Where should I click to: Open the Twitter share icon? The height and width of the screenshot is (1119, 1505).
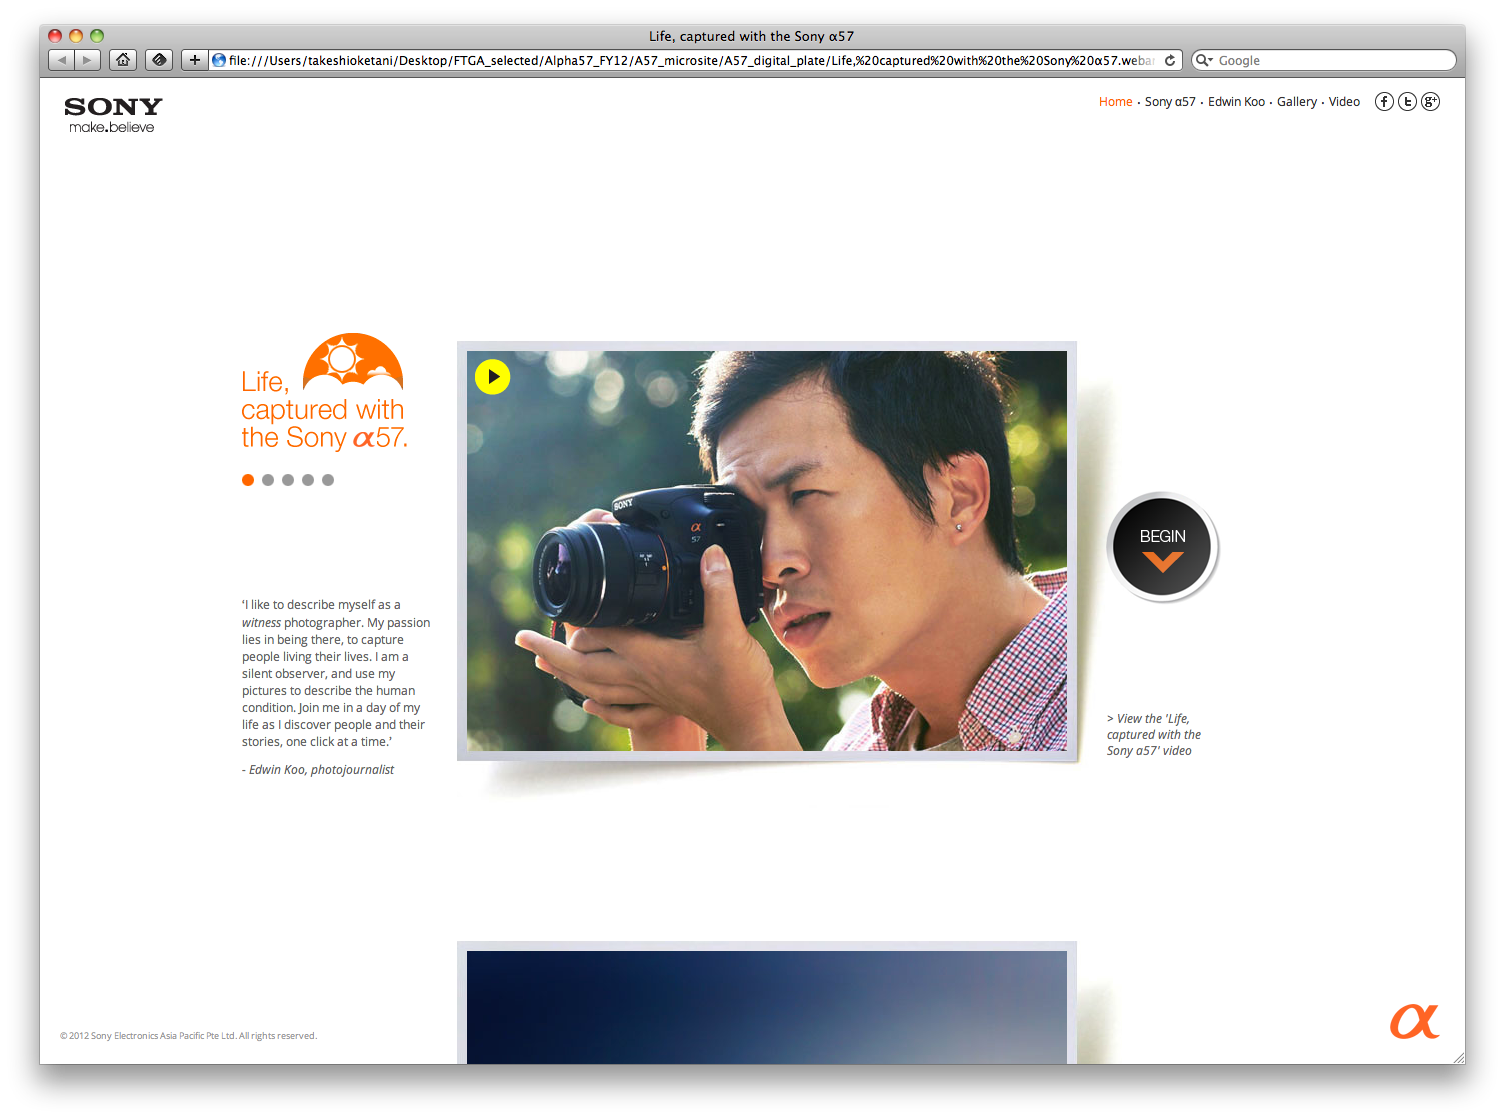point(1407,101)
